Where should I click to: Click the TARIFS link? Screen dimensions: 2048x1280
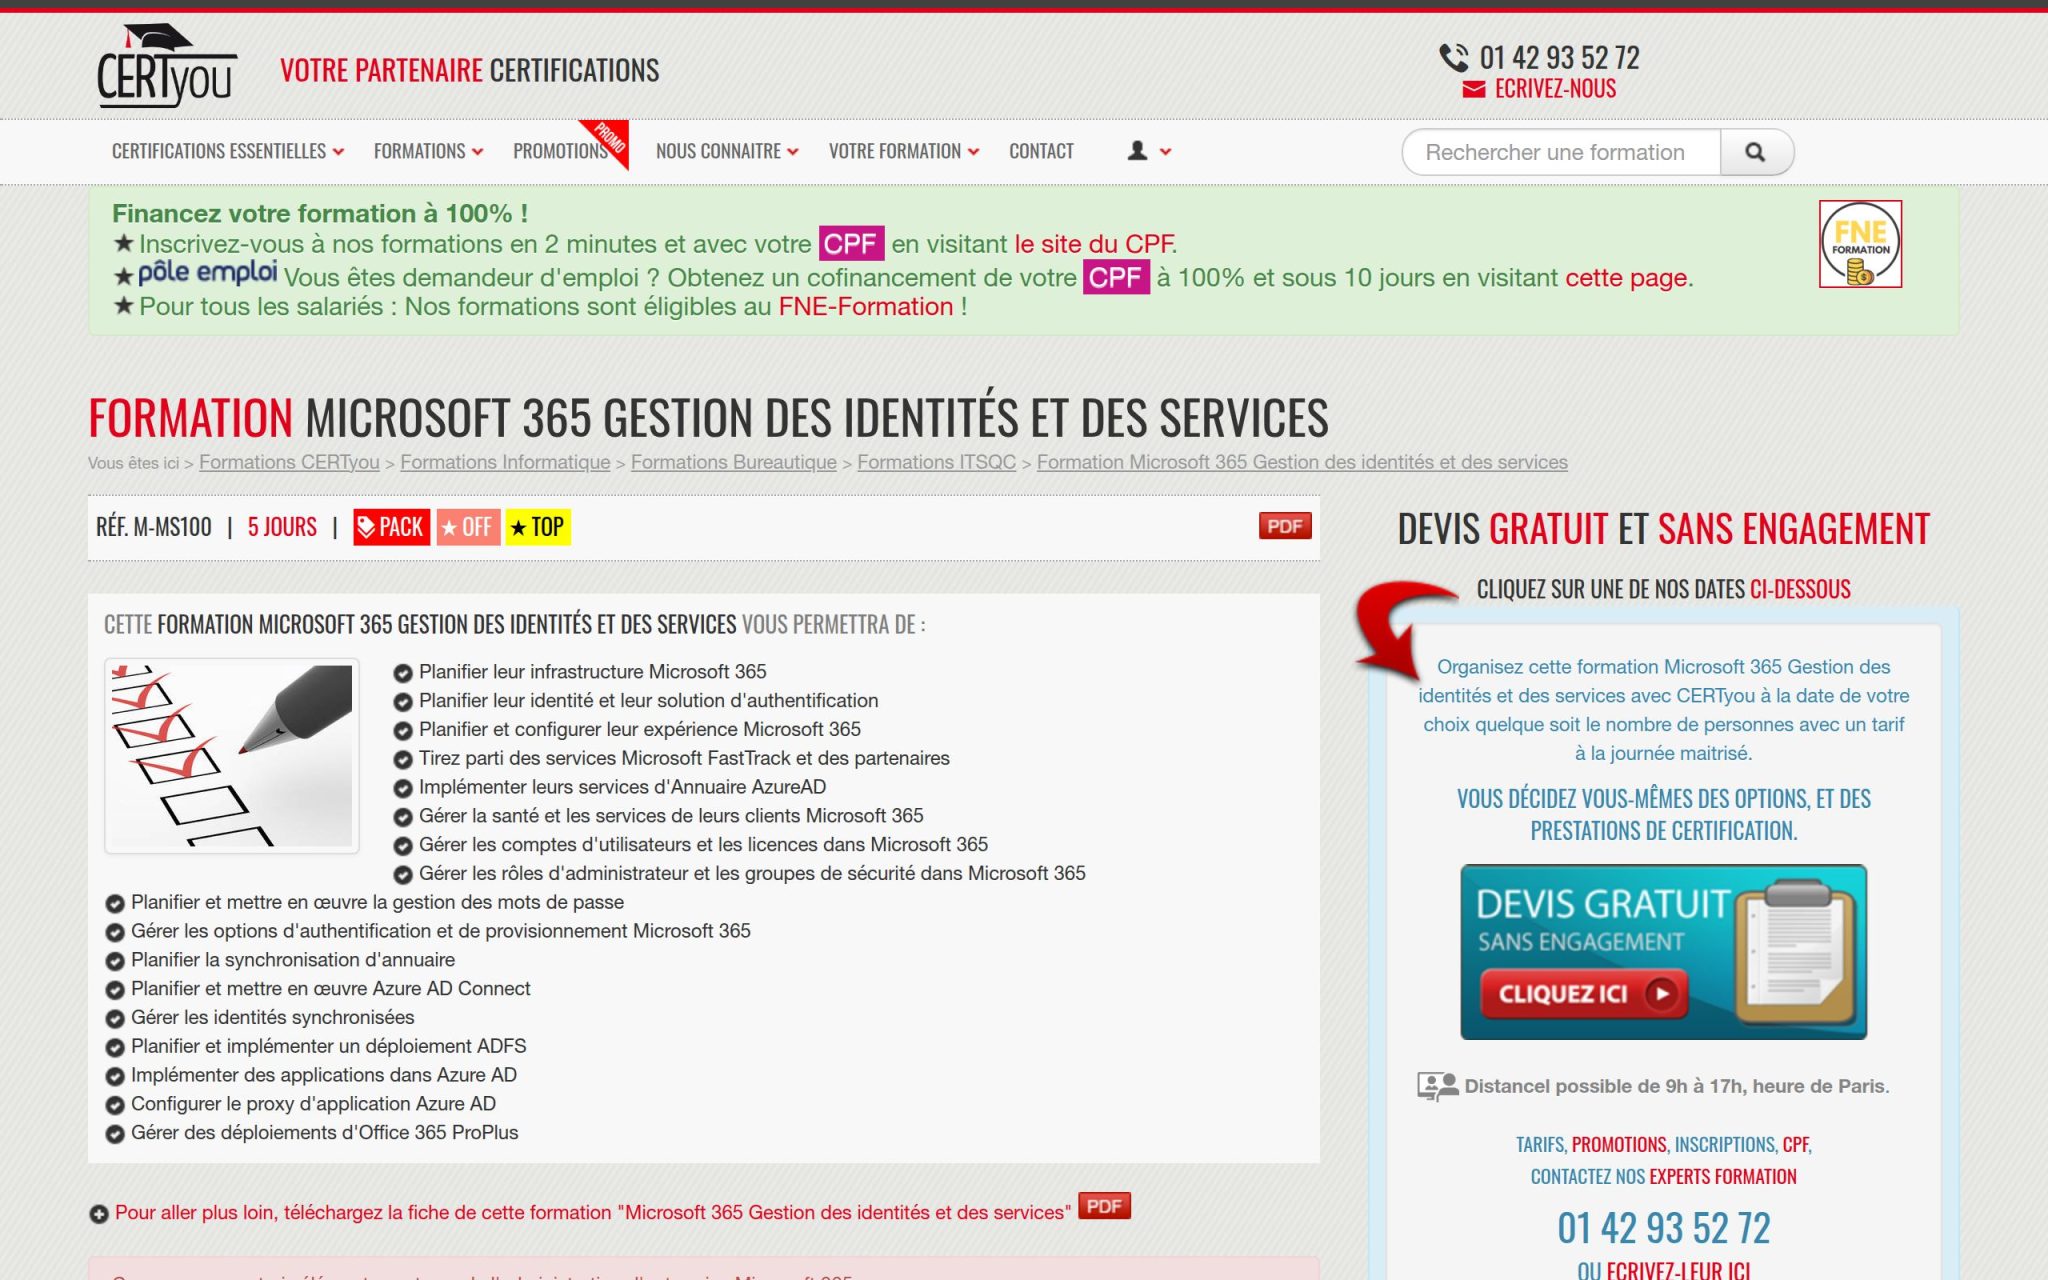point(1540,1144)
